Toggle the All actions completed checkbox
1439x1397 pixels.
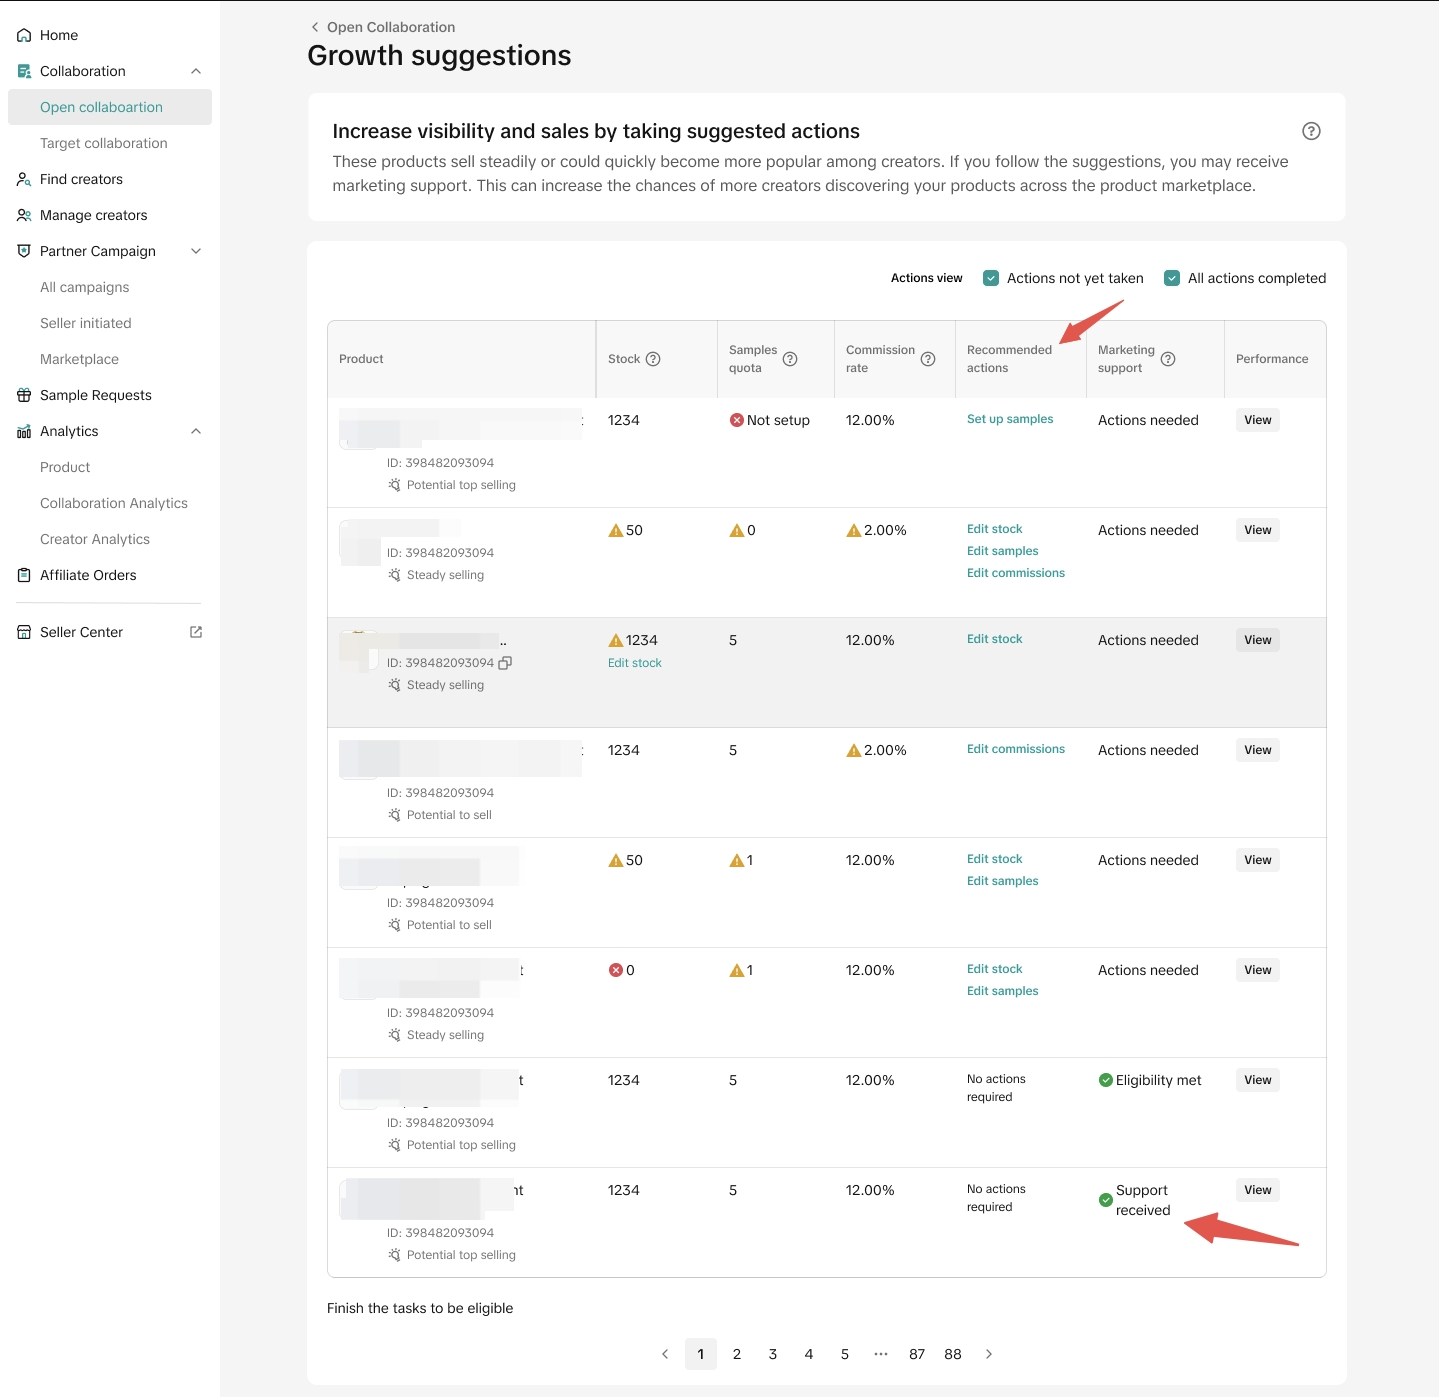[x=1172, y=278]
